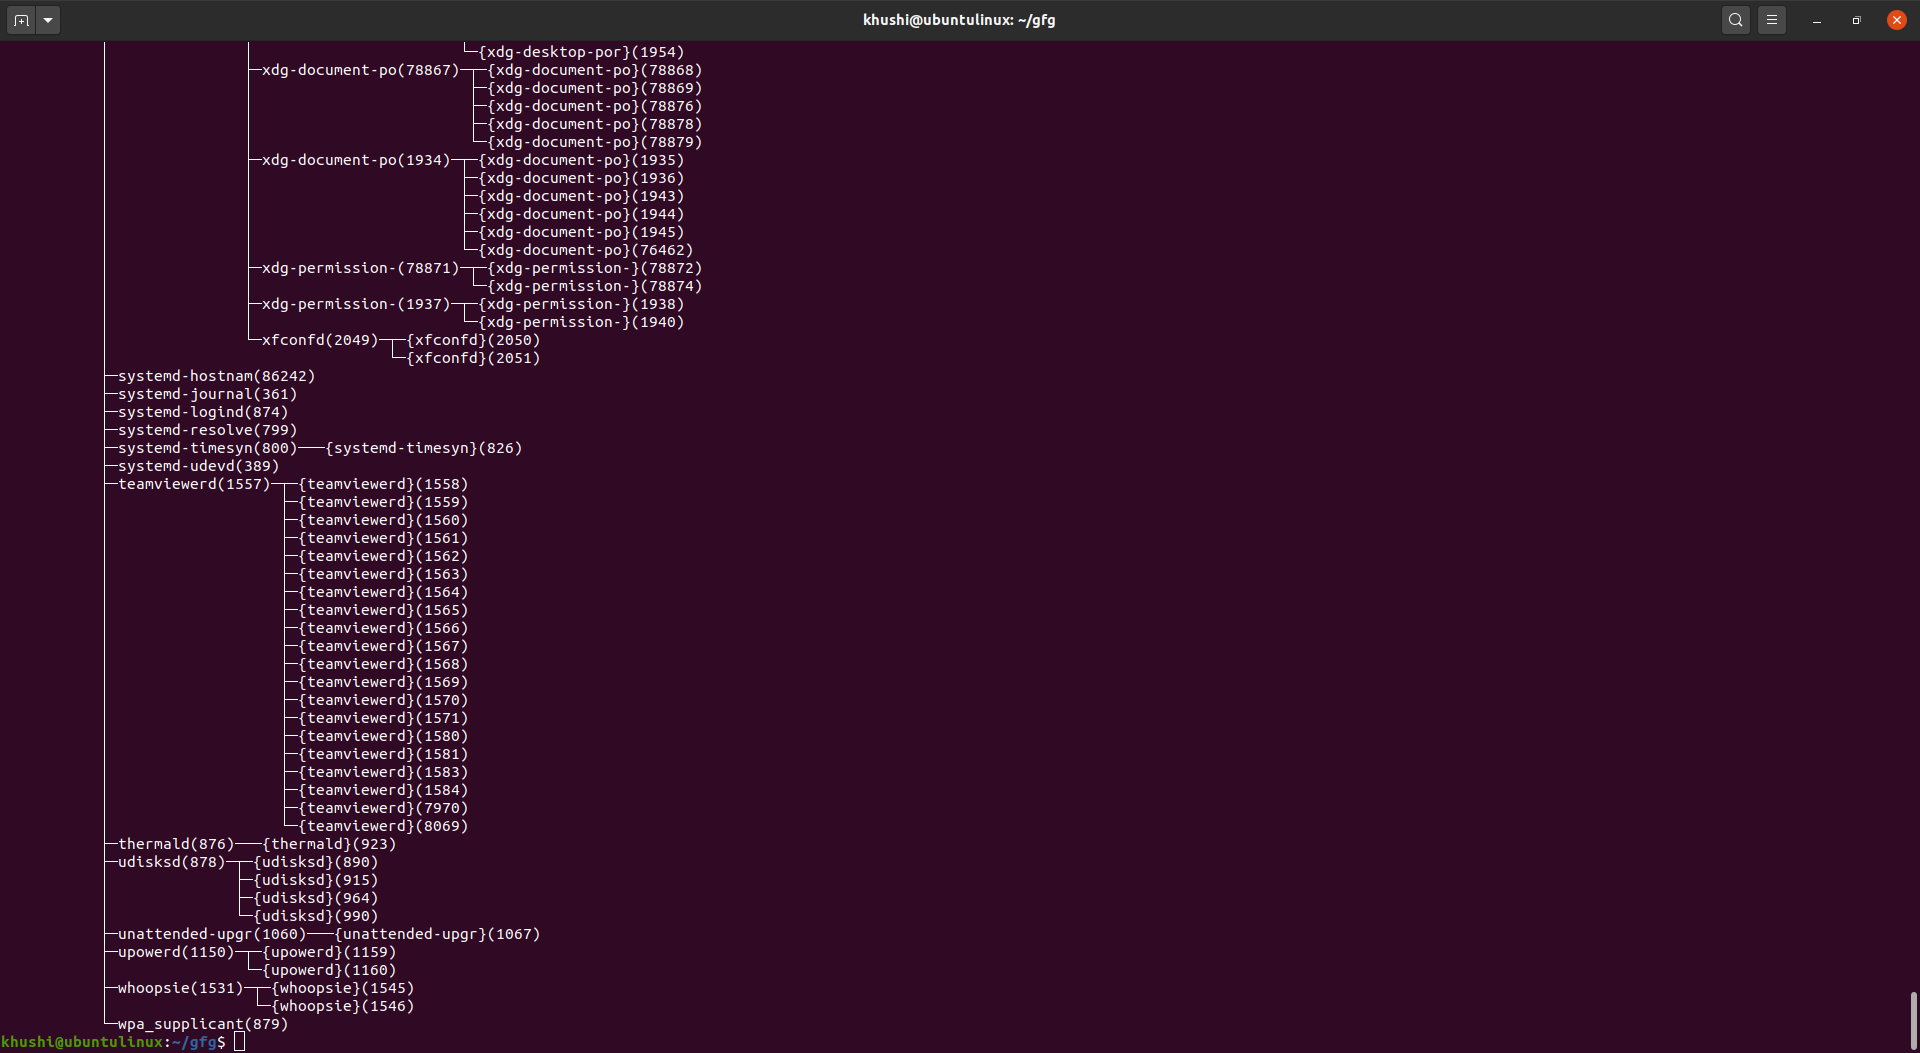Click the text {teamviewerd}(7970)
The image size is (1920, 1053).
pyautogui.click(x=383, y=808)
